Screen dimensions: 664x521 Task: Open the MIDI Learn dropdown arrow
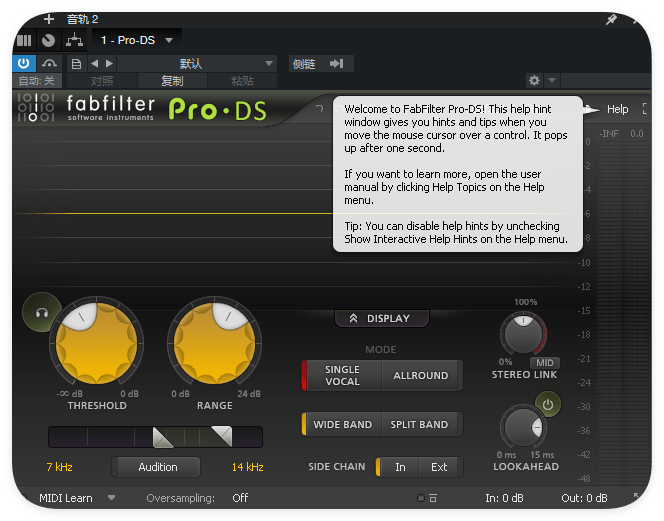pos(111,498)
